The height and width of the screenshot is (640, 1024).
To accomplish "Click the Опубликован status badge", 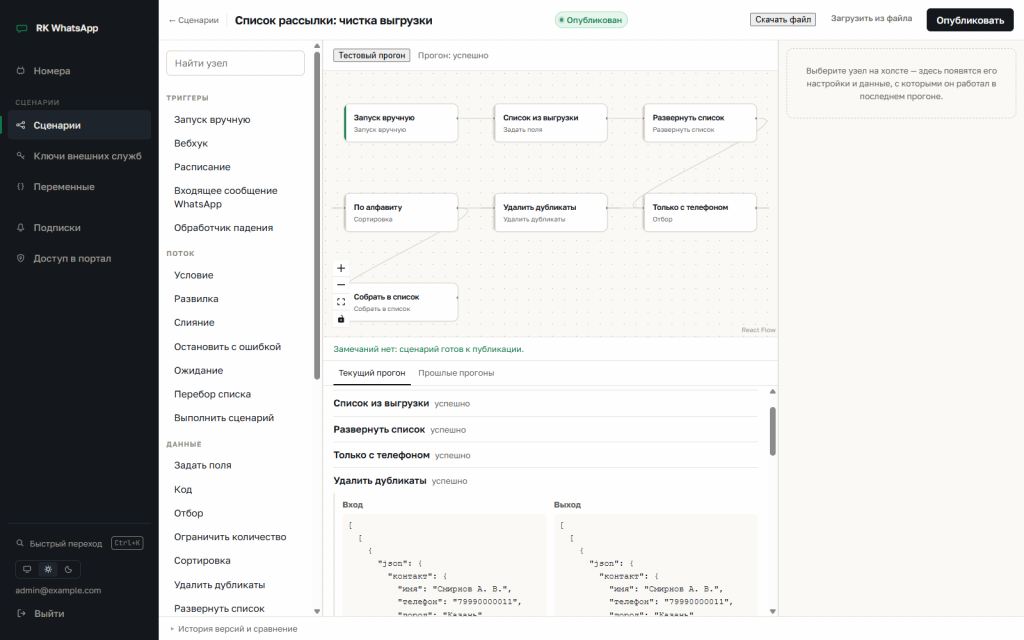I will pos(591,20).
